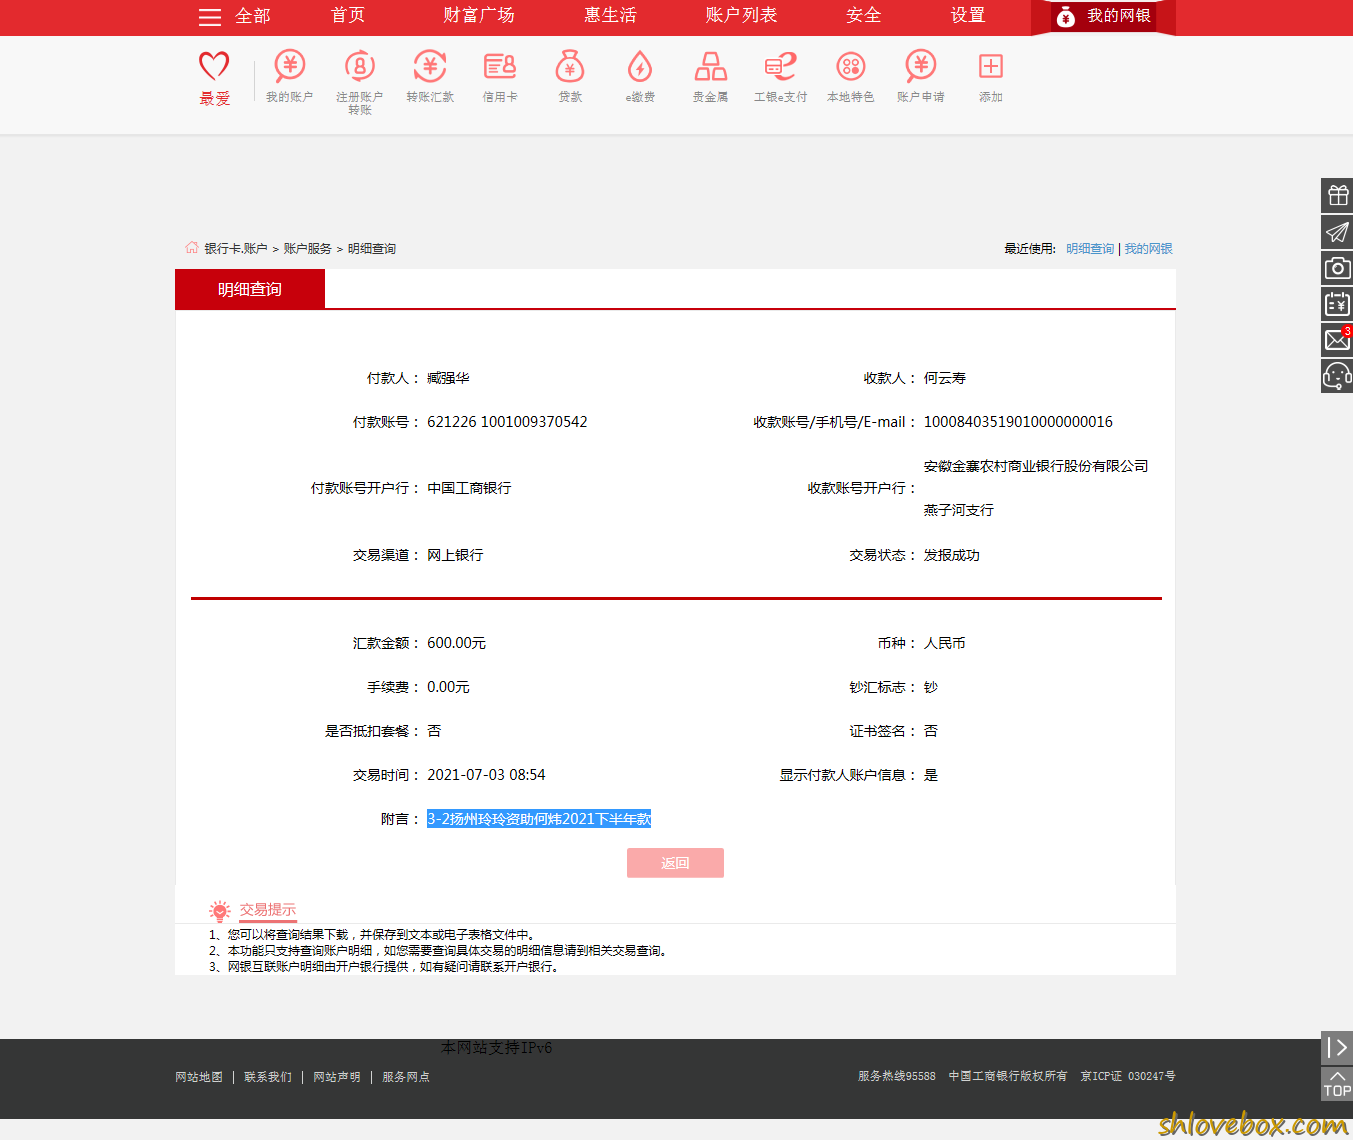Image resolution: width=1353 pixels, height=1140 pixels.
Task: Click 中国工商银行版权所有 footer text
Action: 1008,1076
